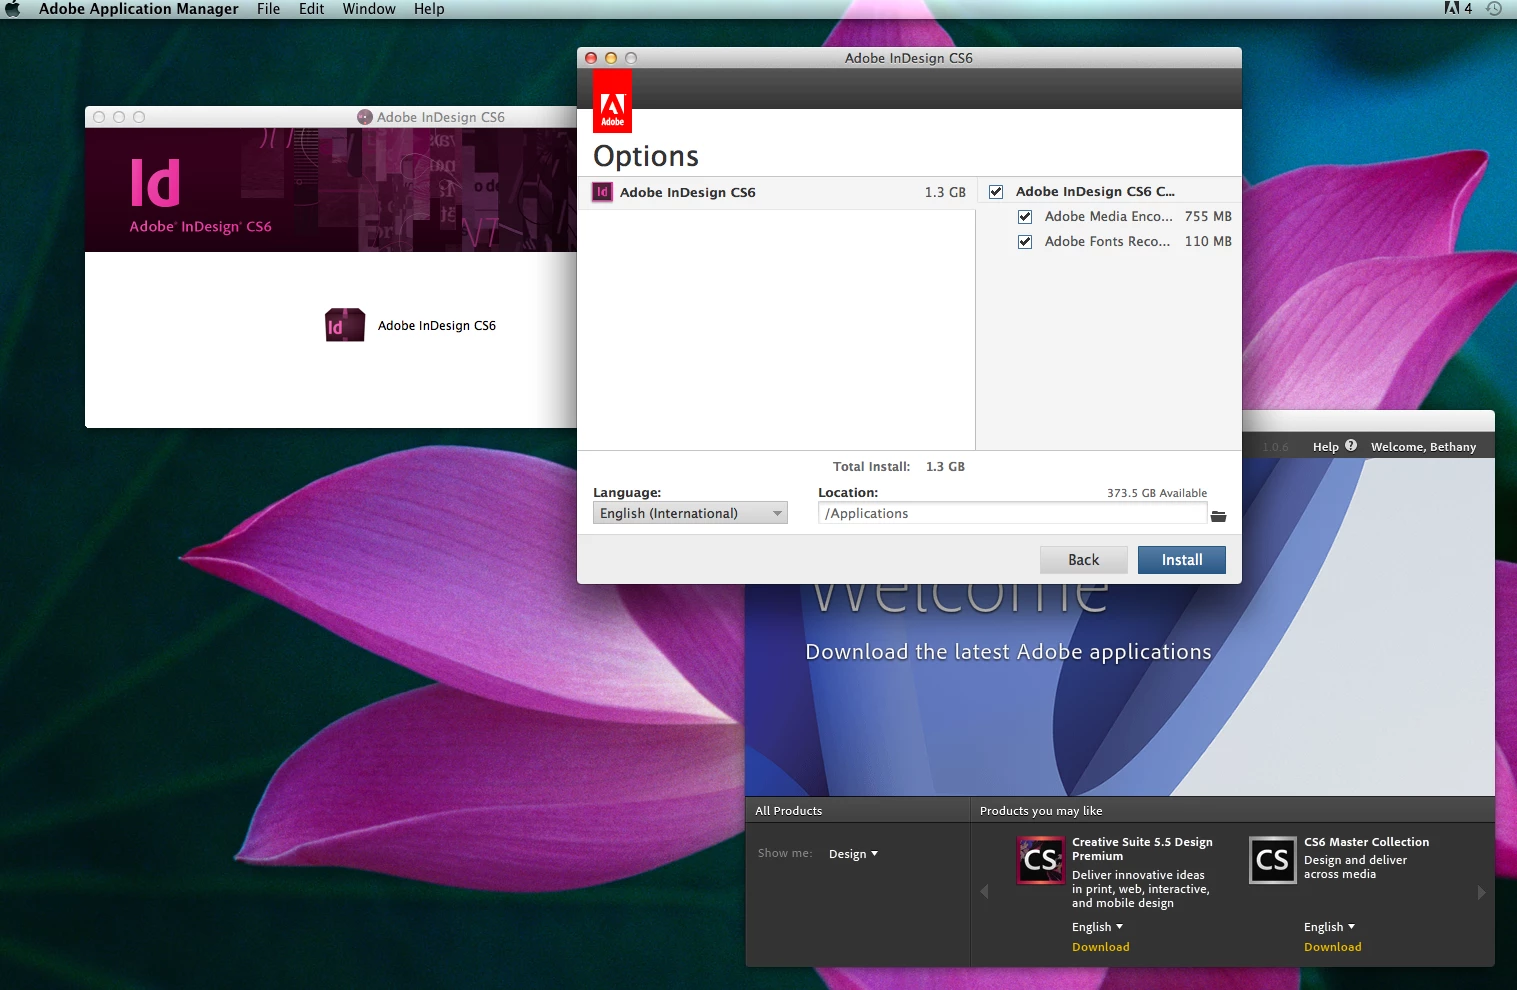1517x990 pixels.
Task: Click the Id package icon in disk image window
Action: pos(345,325)
